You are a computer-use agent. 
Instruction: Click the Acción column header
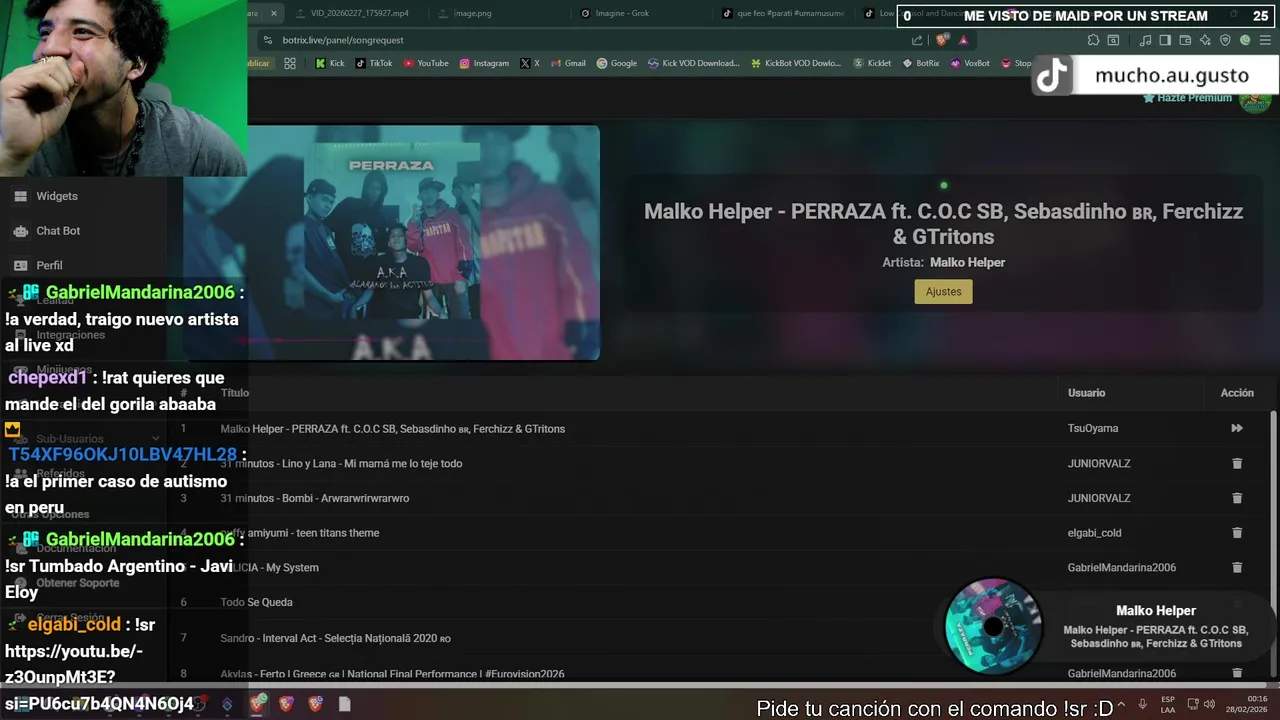(1237, 393)
